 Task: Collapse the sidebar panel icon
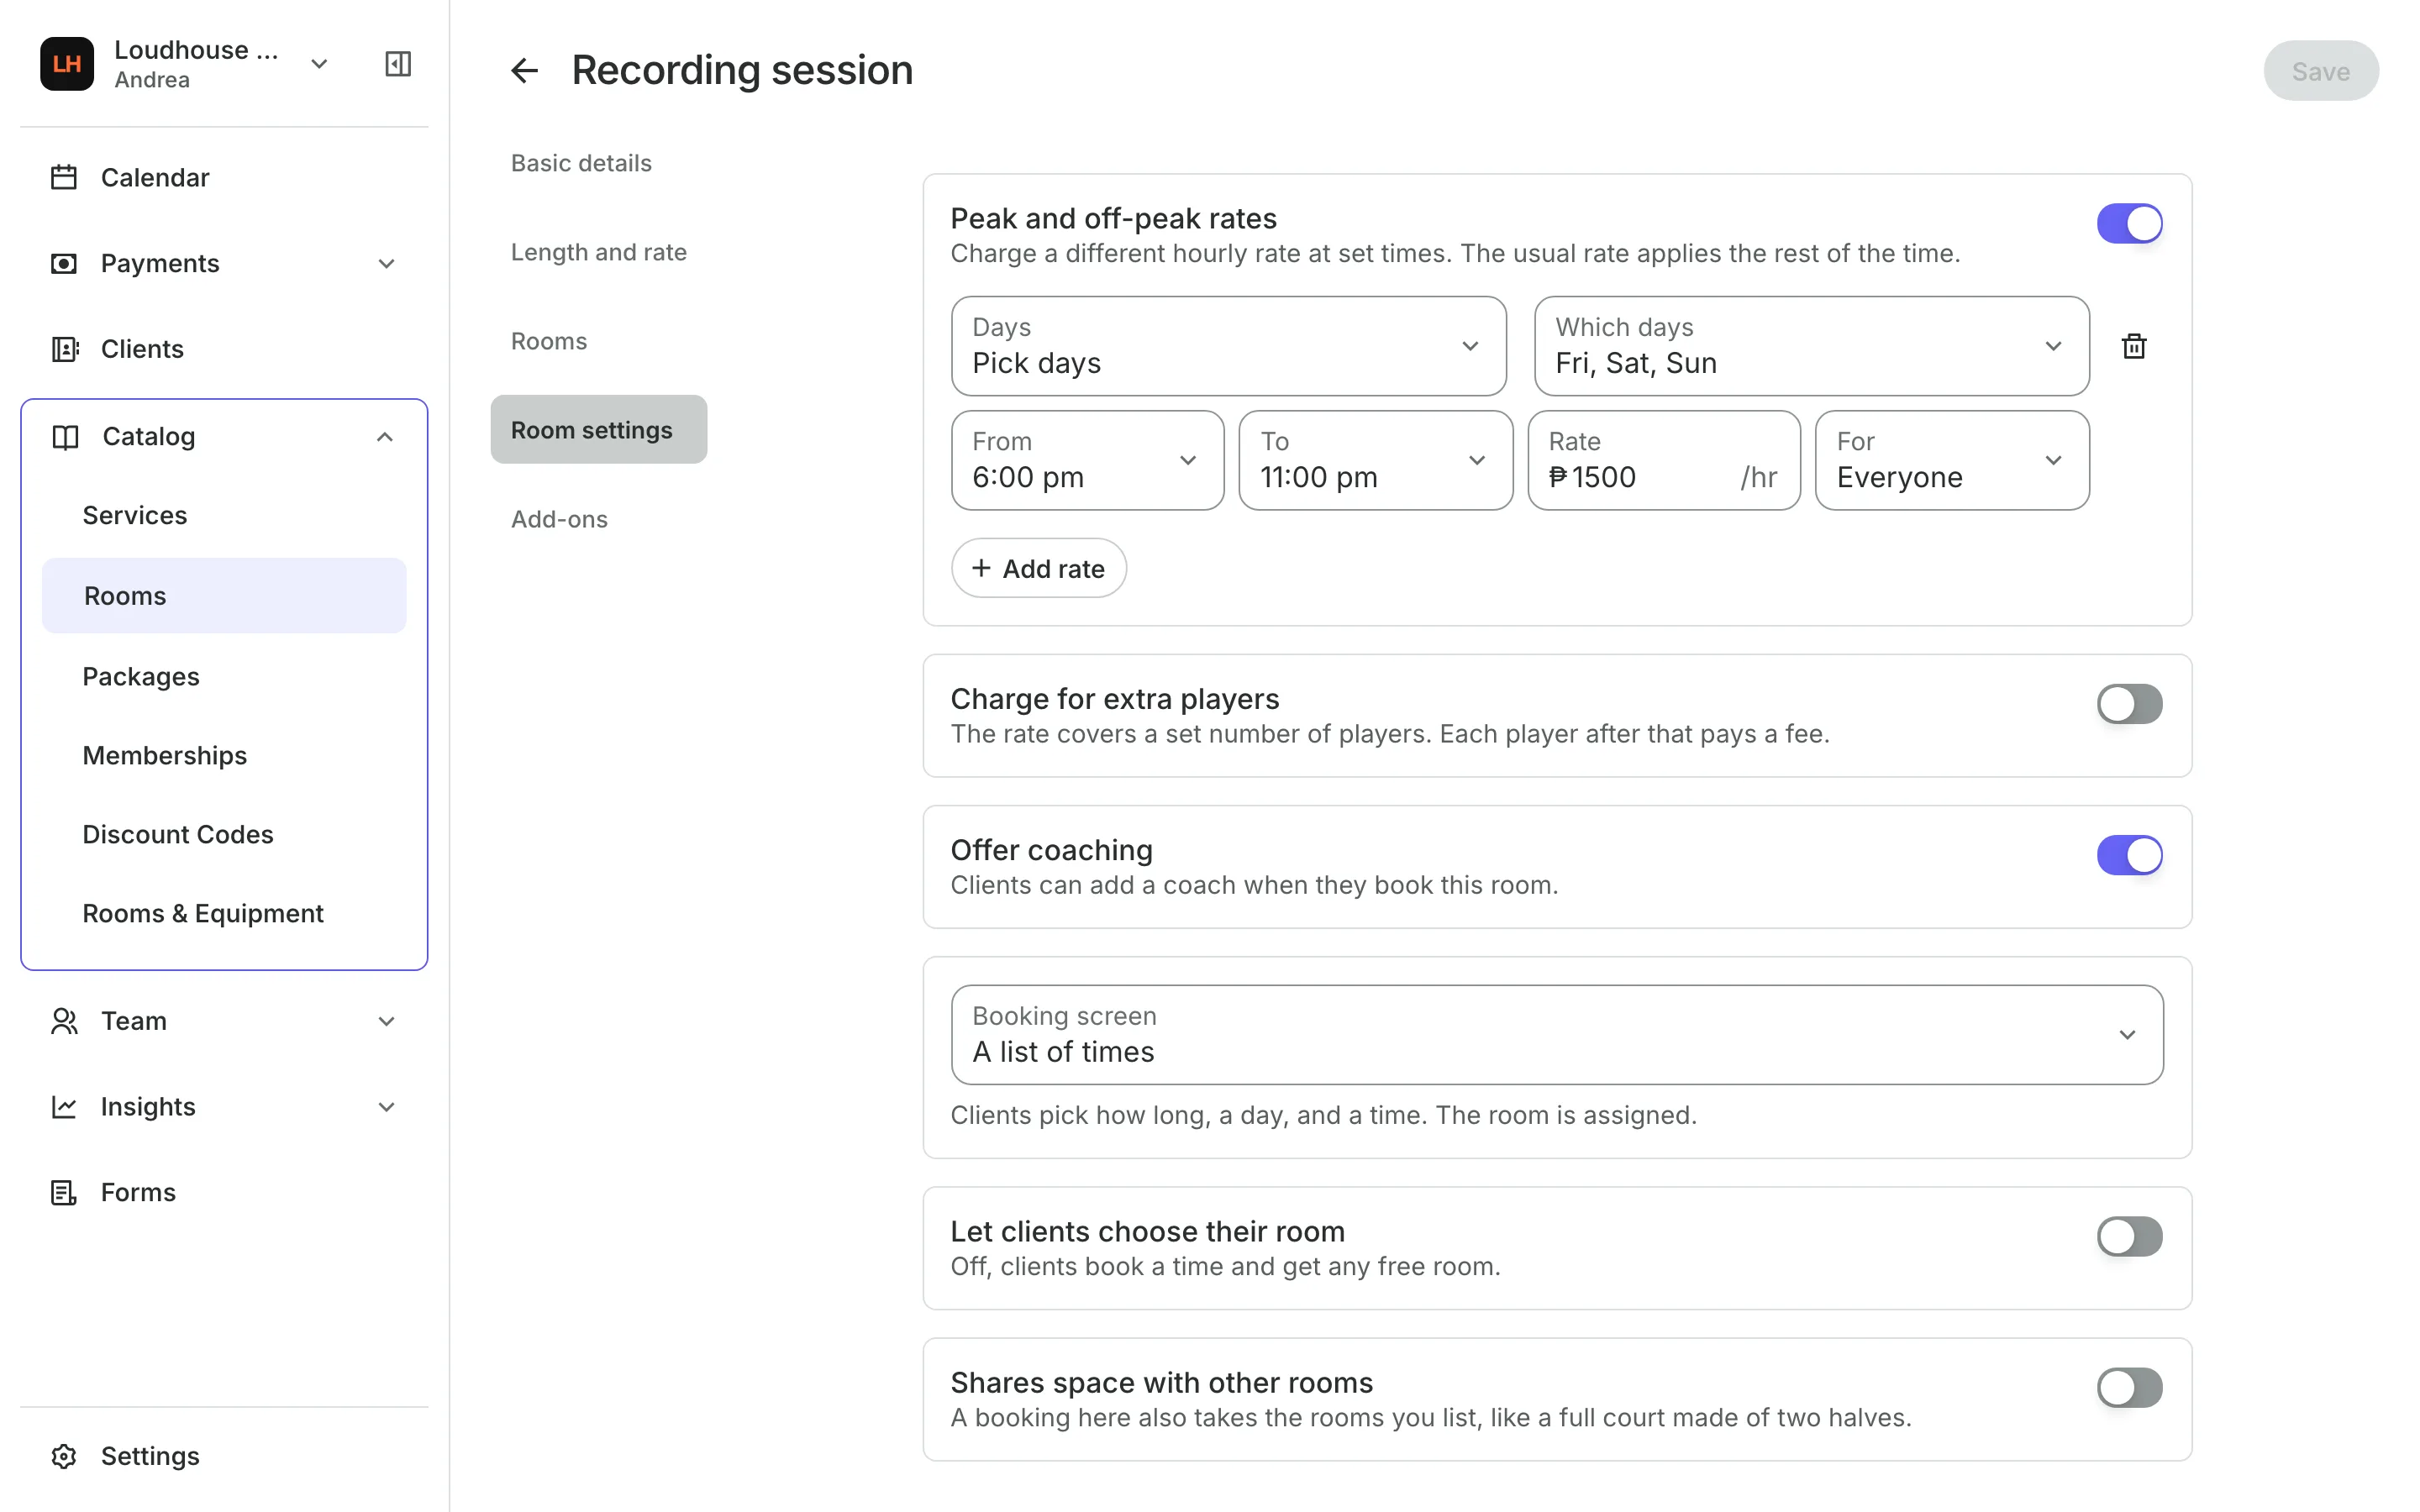[398, 64]
